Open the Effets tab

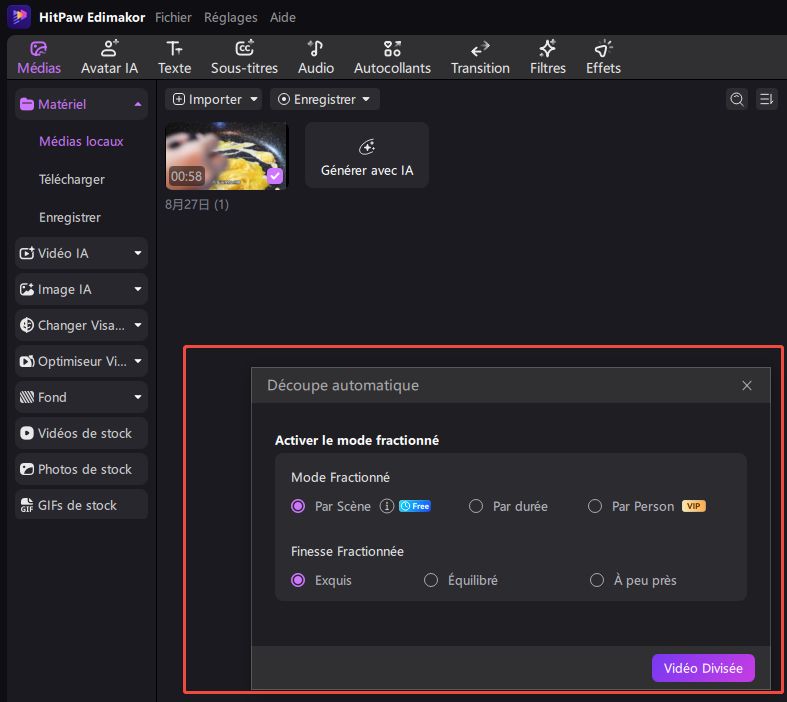coord(603,58)
